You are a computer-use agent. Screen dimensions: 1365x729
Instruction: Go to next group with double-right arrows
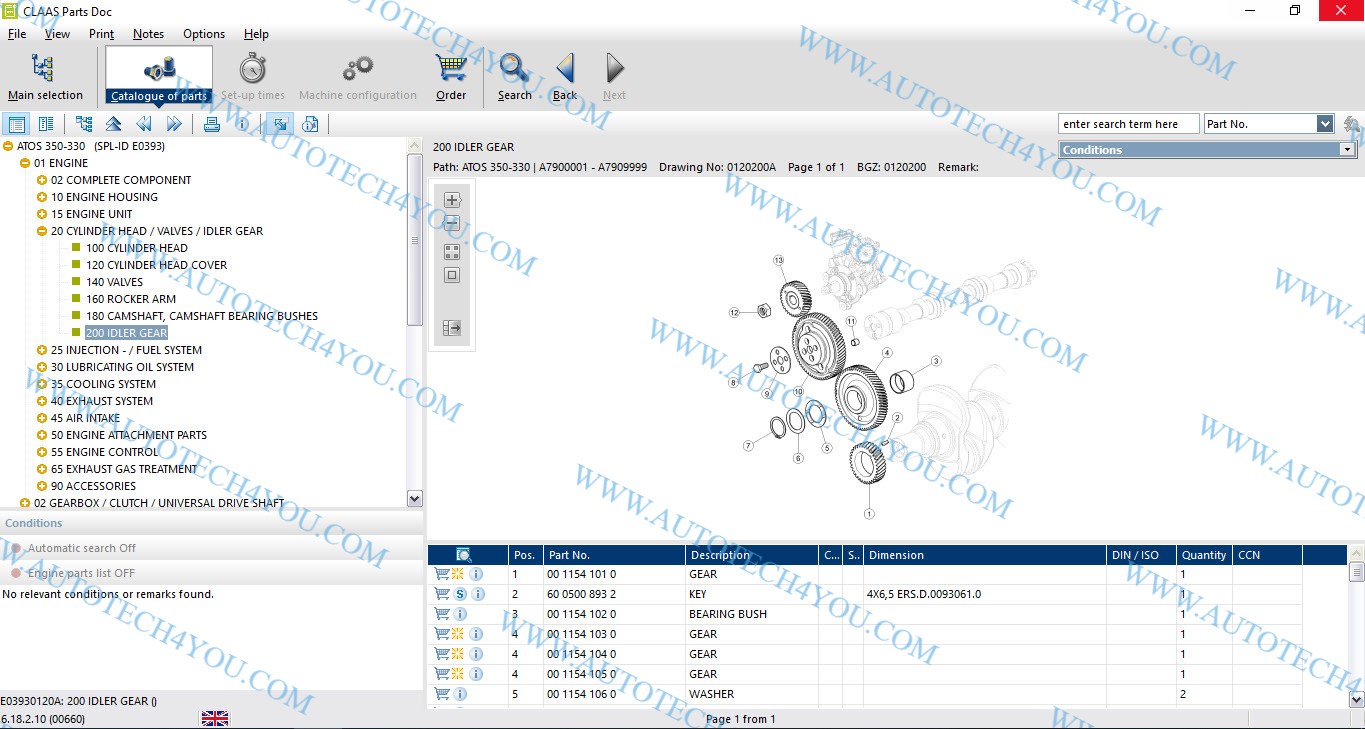174,124
